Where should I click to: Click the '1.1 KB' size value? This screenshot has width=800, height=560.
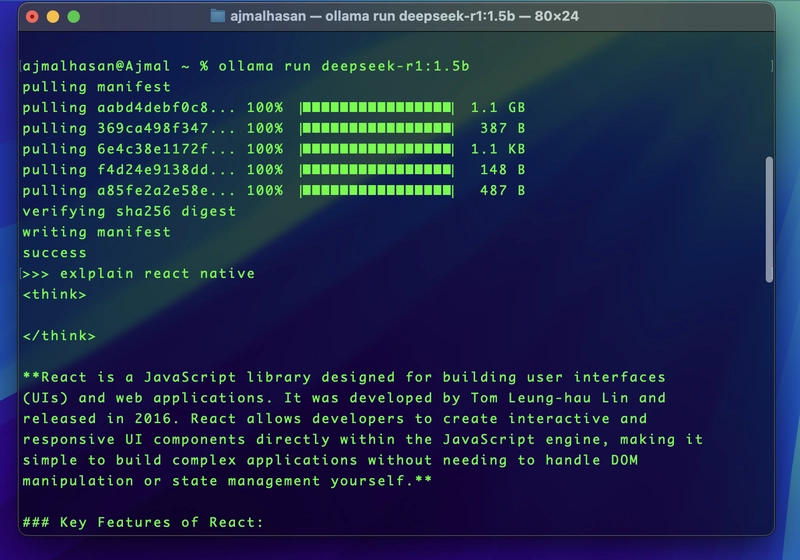[498, 149]
